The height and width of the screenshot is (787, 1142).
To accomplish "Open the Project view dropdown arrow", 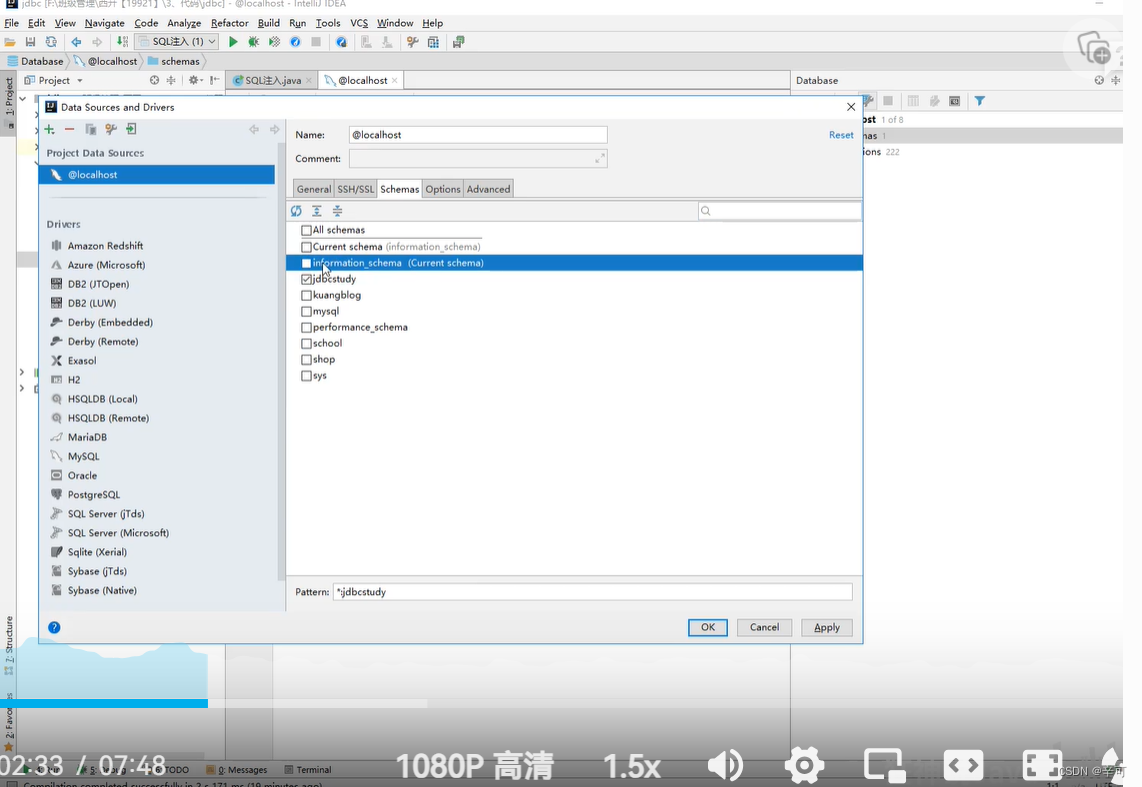I will coord(80,81).
